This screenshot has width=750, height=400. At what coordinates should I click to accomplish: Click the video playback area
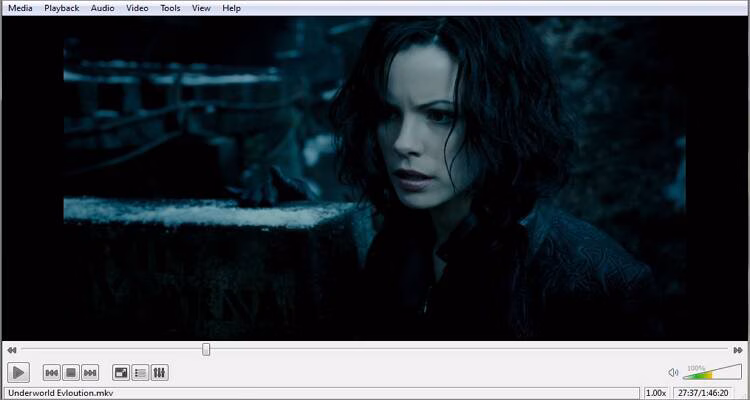[375, 178]
